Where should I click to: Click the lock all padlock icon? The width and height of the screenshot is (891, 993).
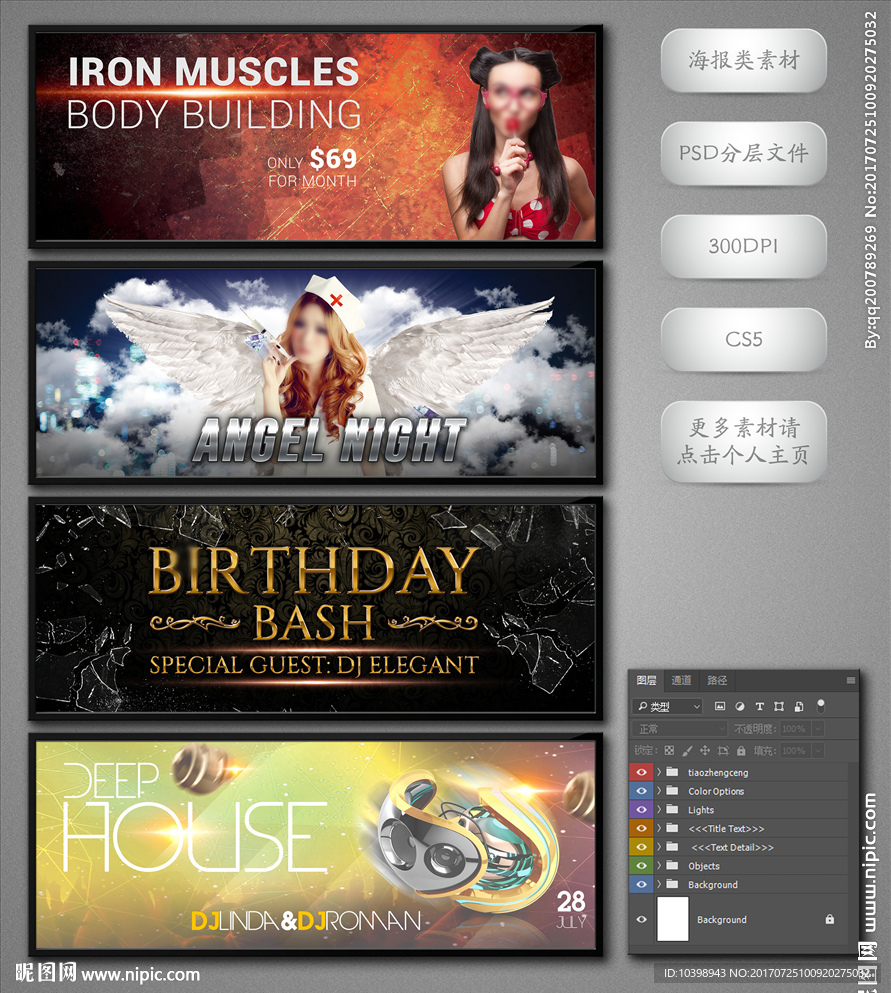(x=741, y=750)
